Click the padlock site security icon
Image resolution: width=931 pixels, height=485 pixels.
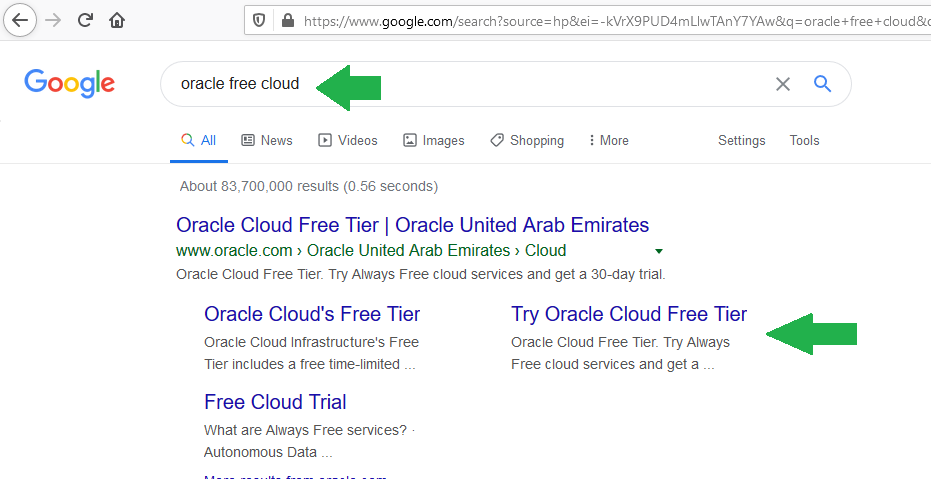288,21
